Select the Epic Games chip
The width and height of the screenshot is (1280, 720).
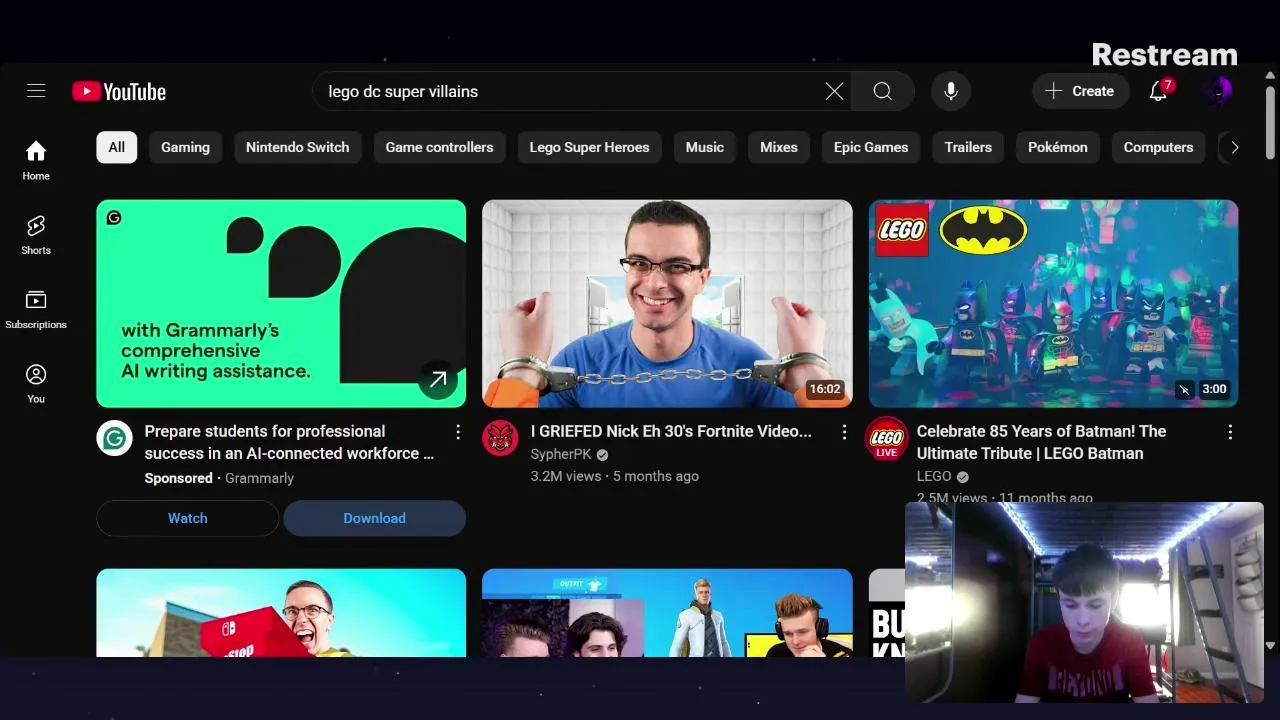click(x=871, y=147)
